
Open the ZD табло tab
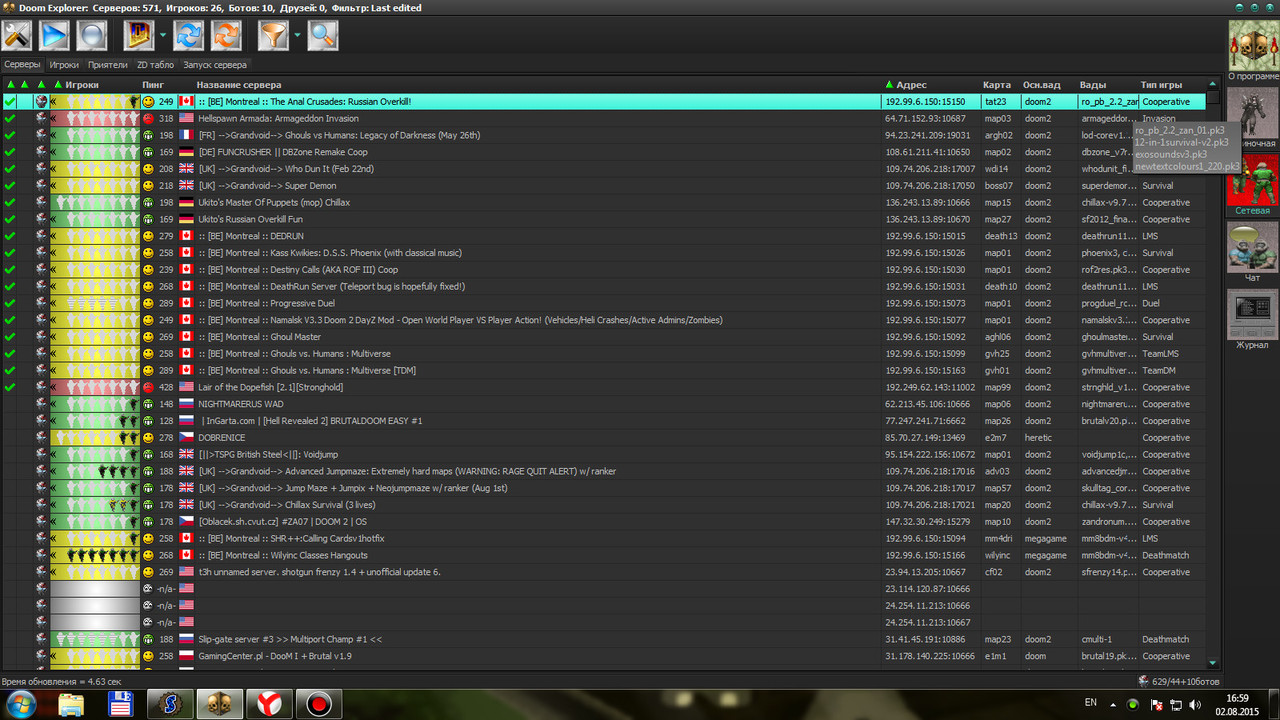point(155,65)
